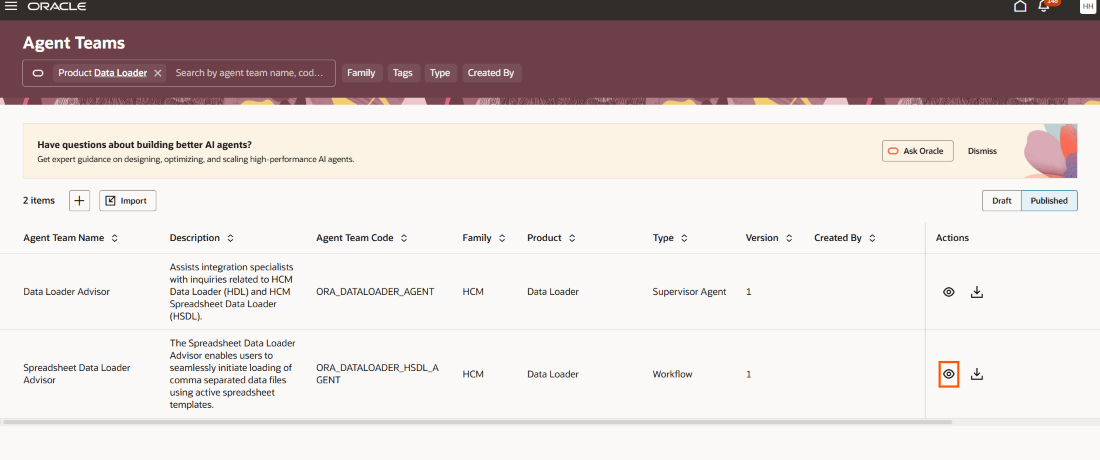Click the Import button
Screen dimensions: 1100x460
point(127,201)
